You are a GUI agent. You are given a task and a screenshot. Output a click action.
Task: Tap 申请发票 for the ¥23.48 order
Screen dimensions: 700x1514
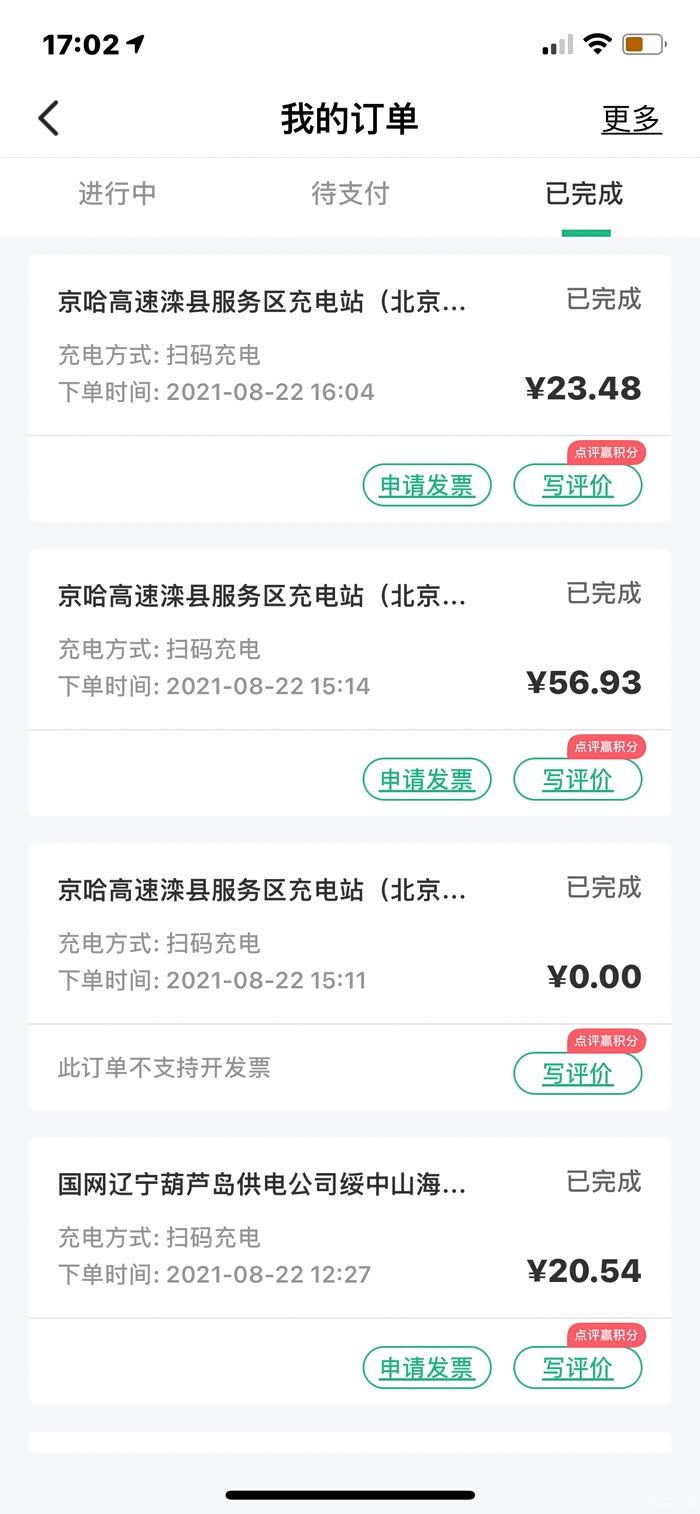click(x=427, y=486)
